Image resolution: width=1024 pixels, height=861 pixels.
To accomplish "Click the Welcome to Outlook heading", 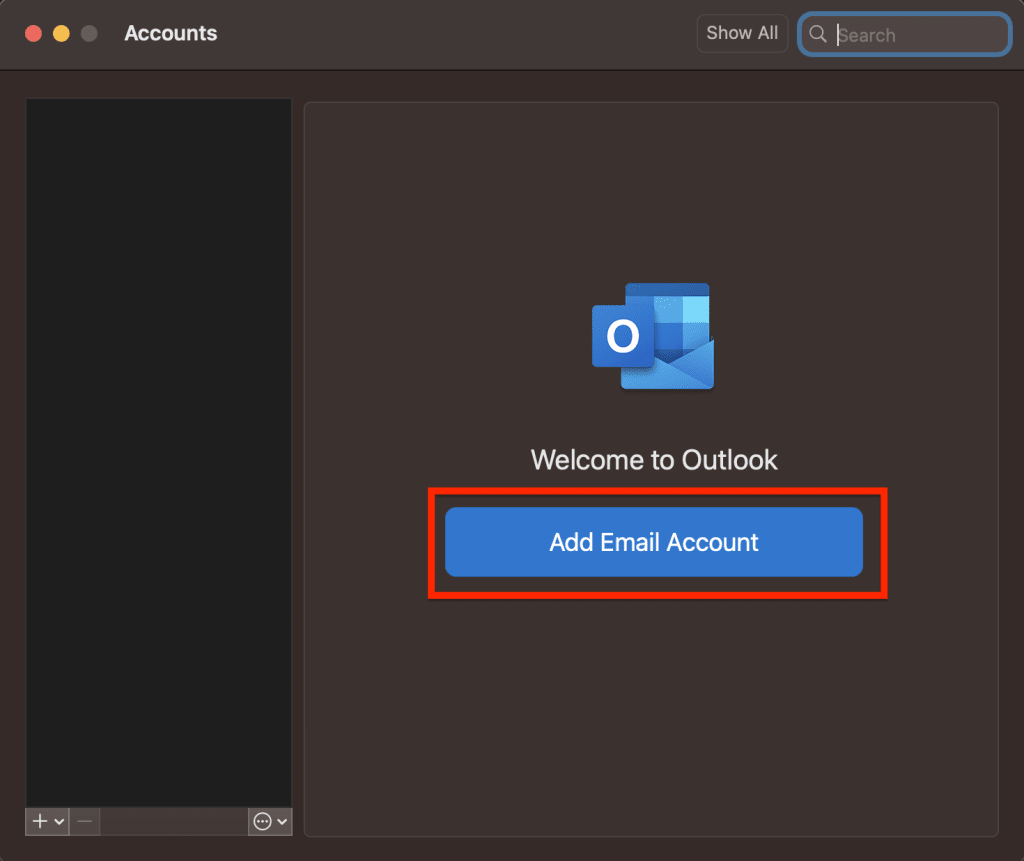I will 653,460.
